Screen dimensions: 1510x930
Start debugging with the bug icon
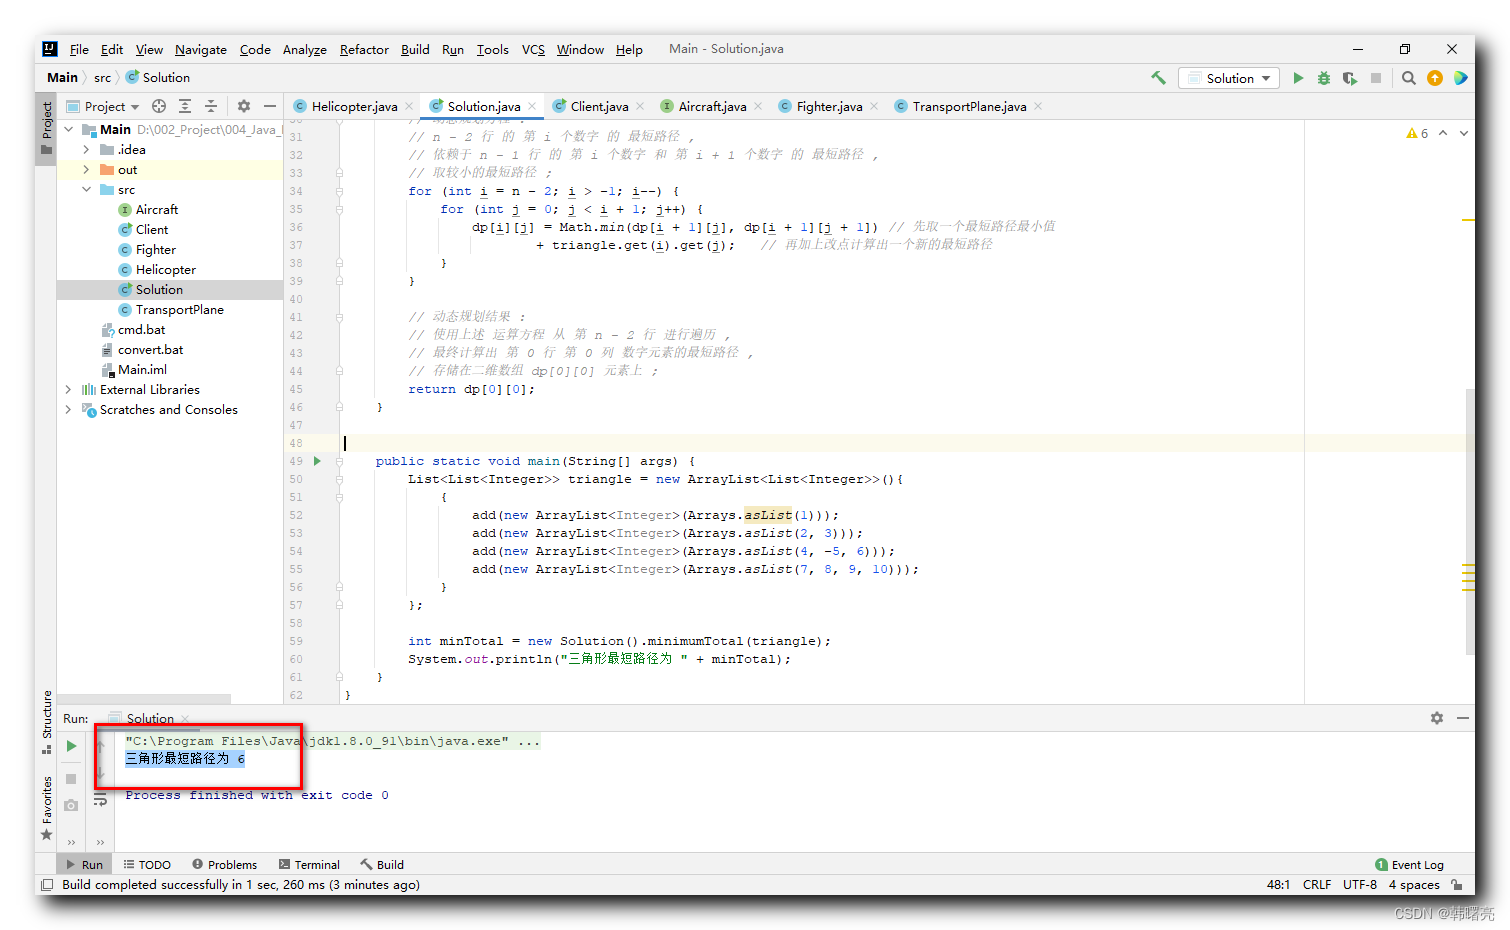[x=1324, y=78]
